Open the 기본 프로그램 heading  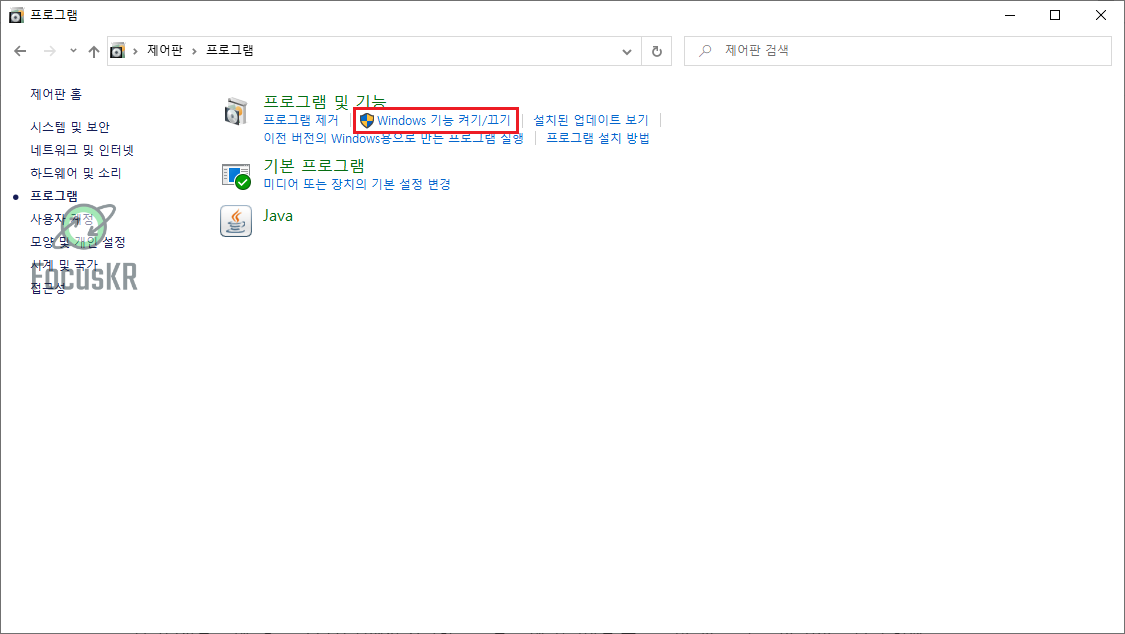(314, 166)
